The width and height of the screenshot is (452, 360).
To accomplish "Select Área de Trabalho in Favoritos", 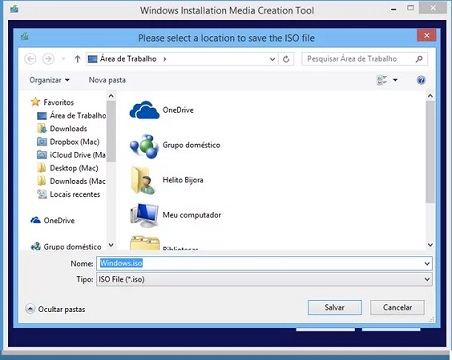I will click(78, 116).
